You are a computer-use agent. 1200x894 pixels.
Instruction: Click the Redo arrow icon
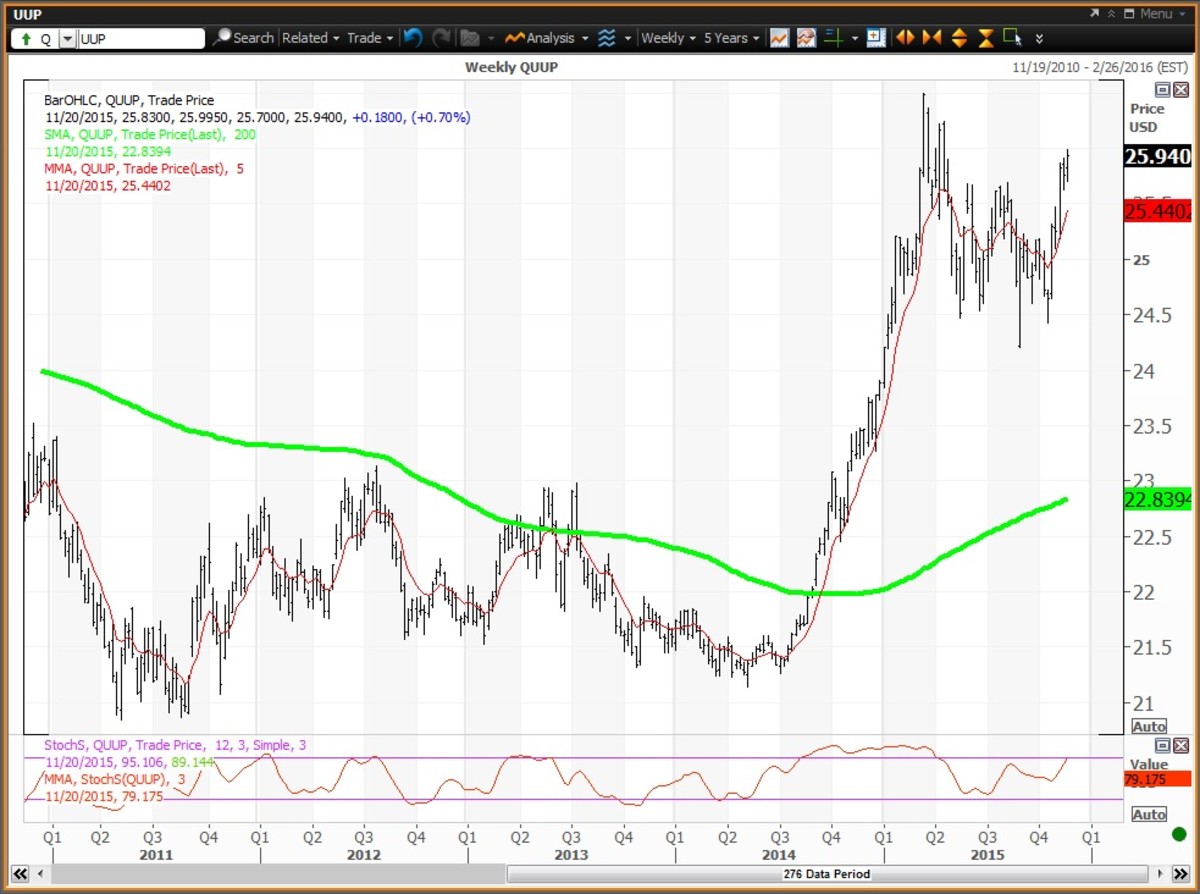pos(441,38)
